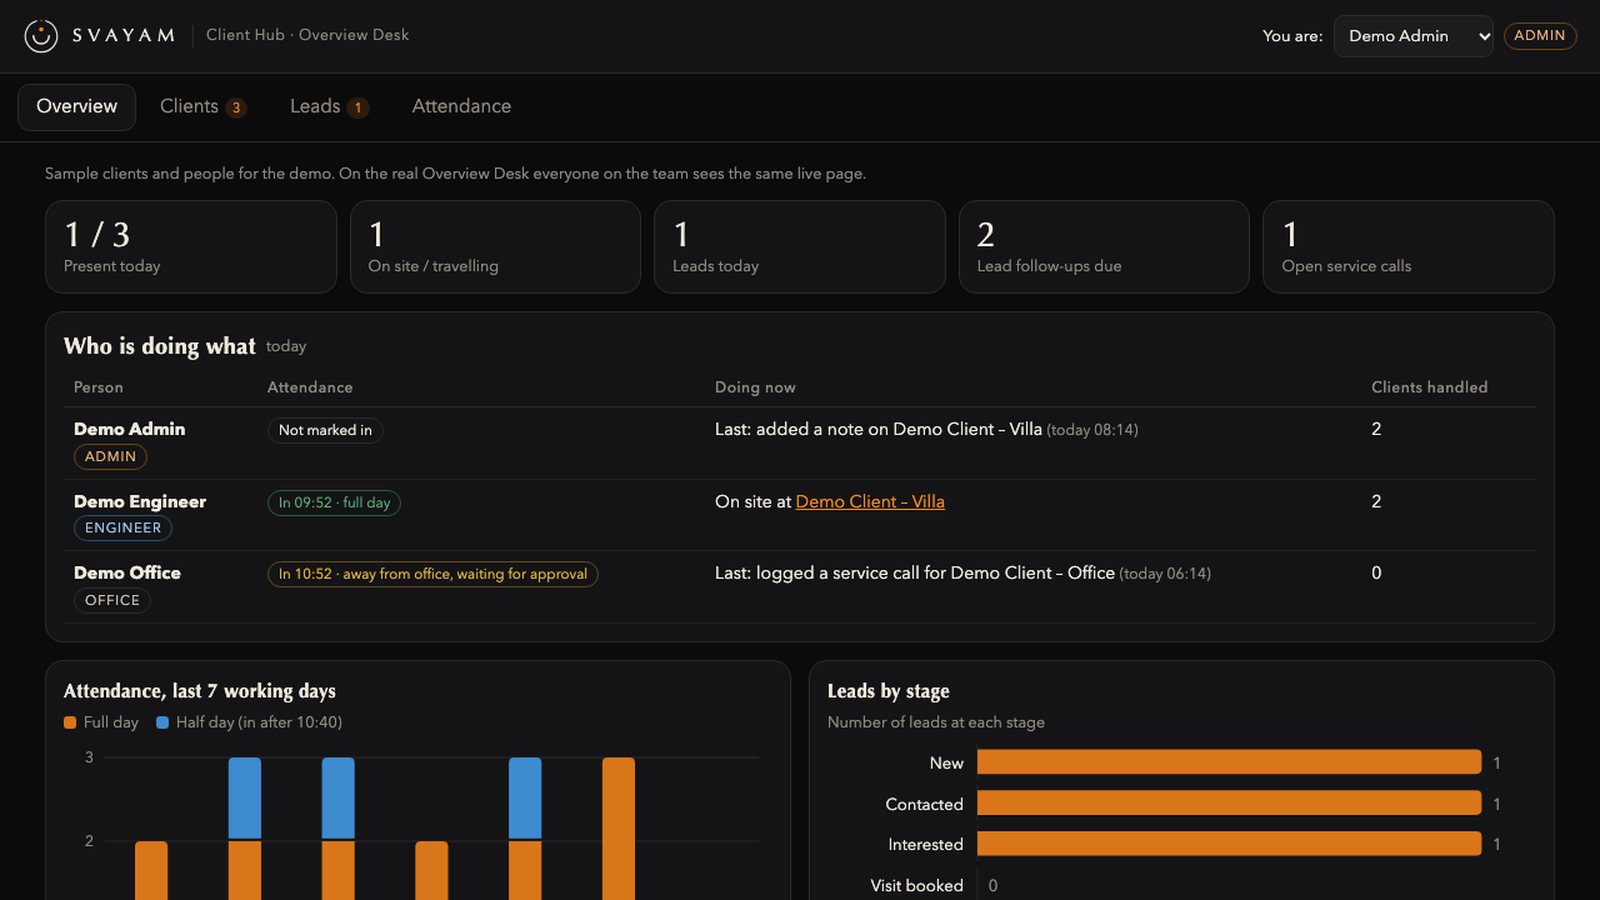Follow the Demo Client - Villa link

(870, 502)
